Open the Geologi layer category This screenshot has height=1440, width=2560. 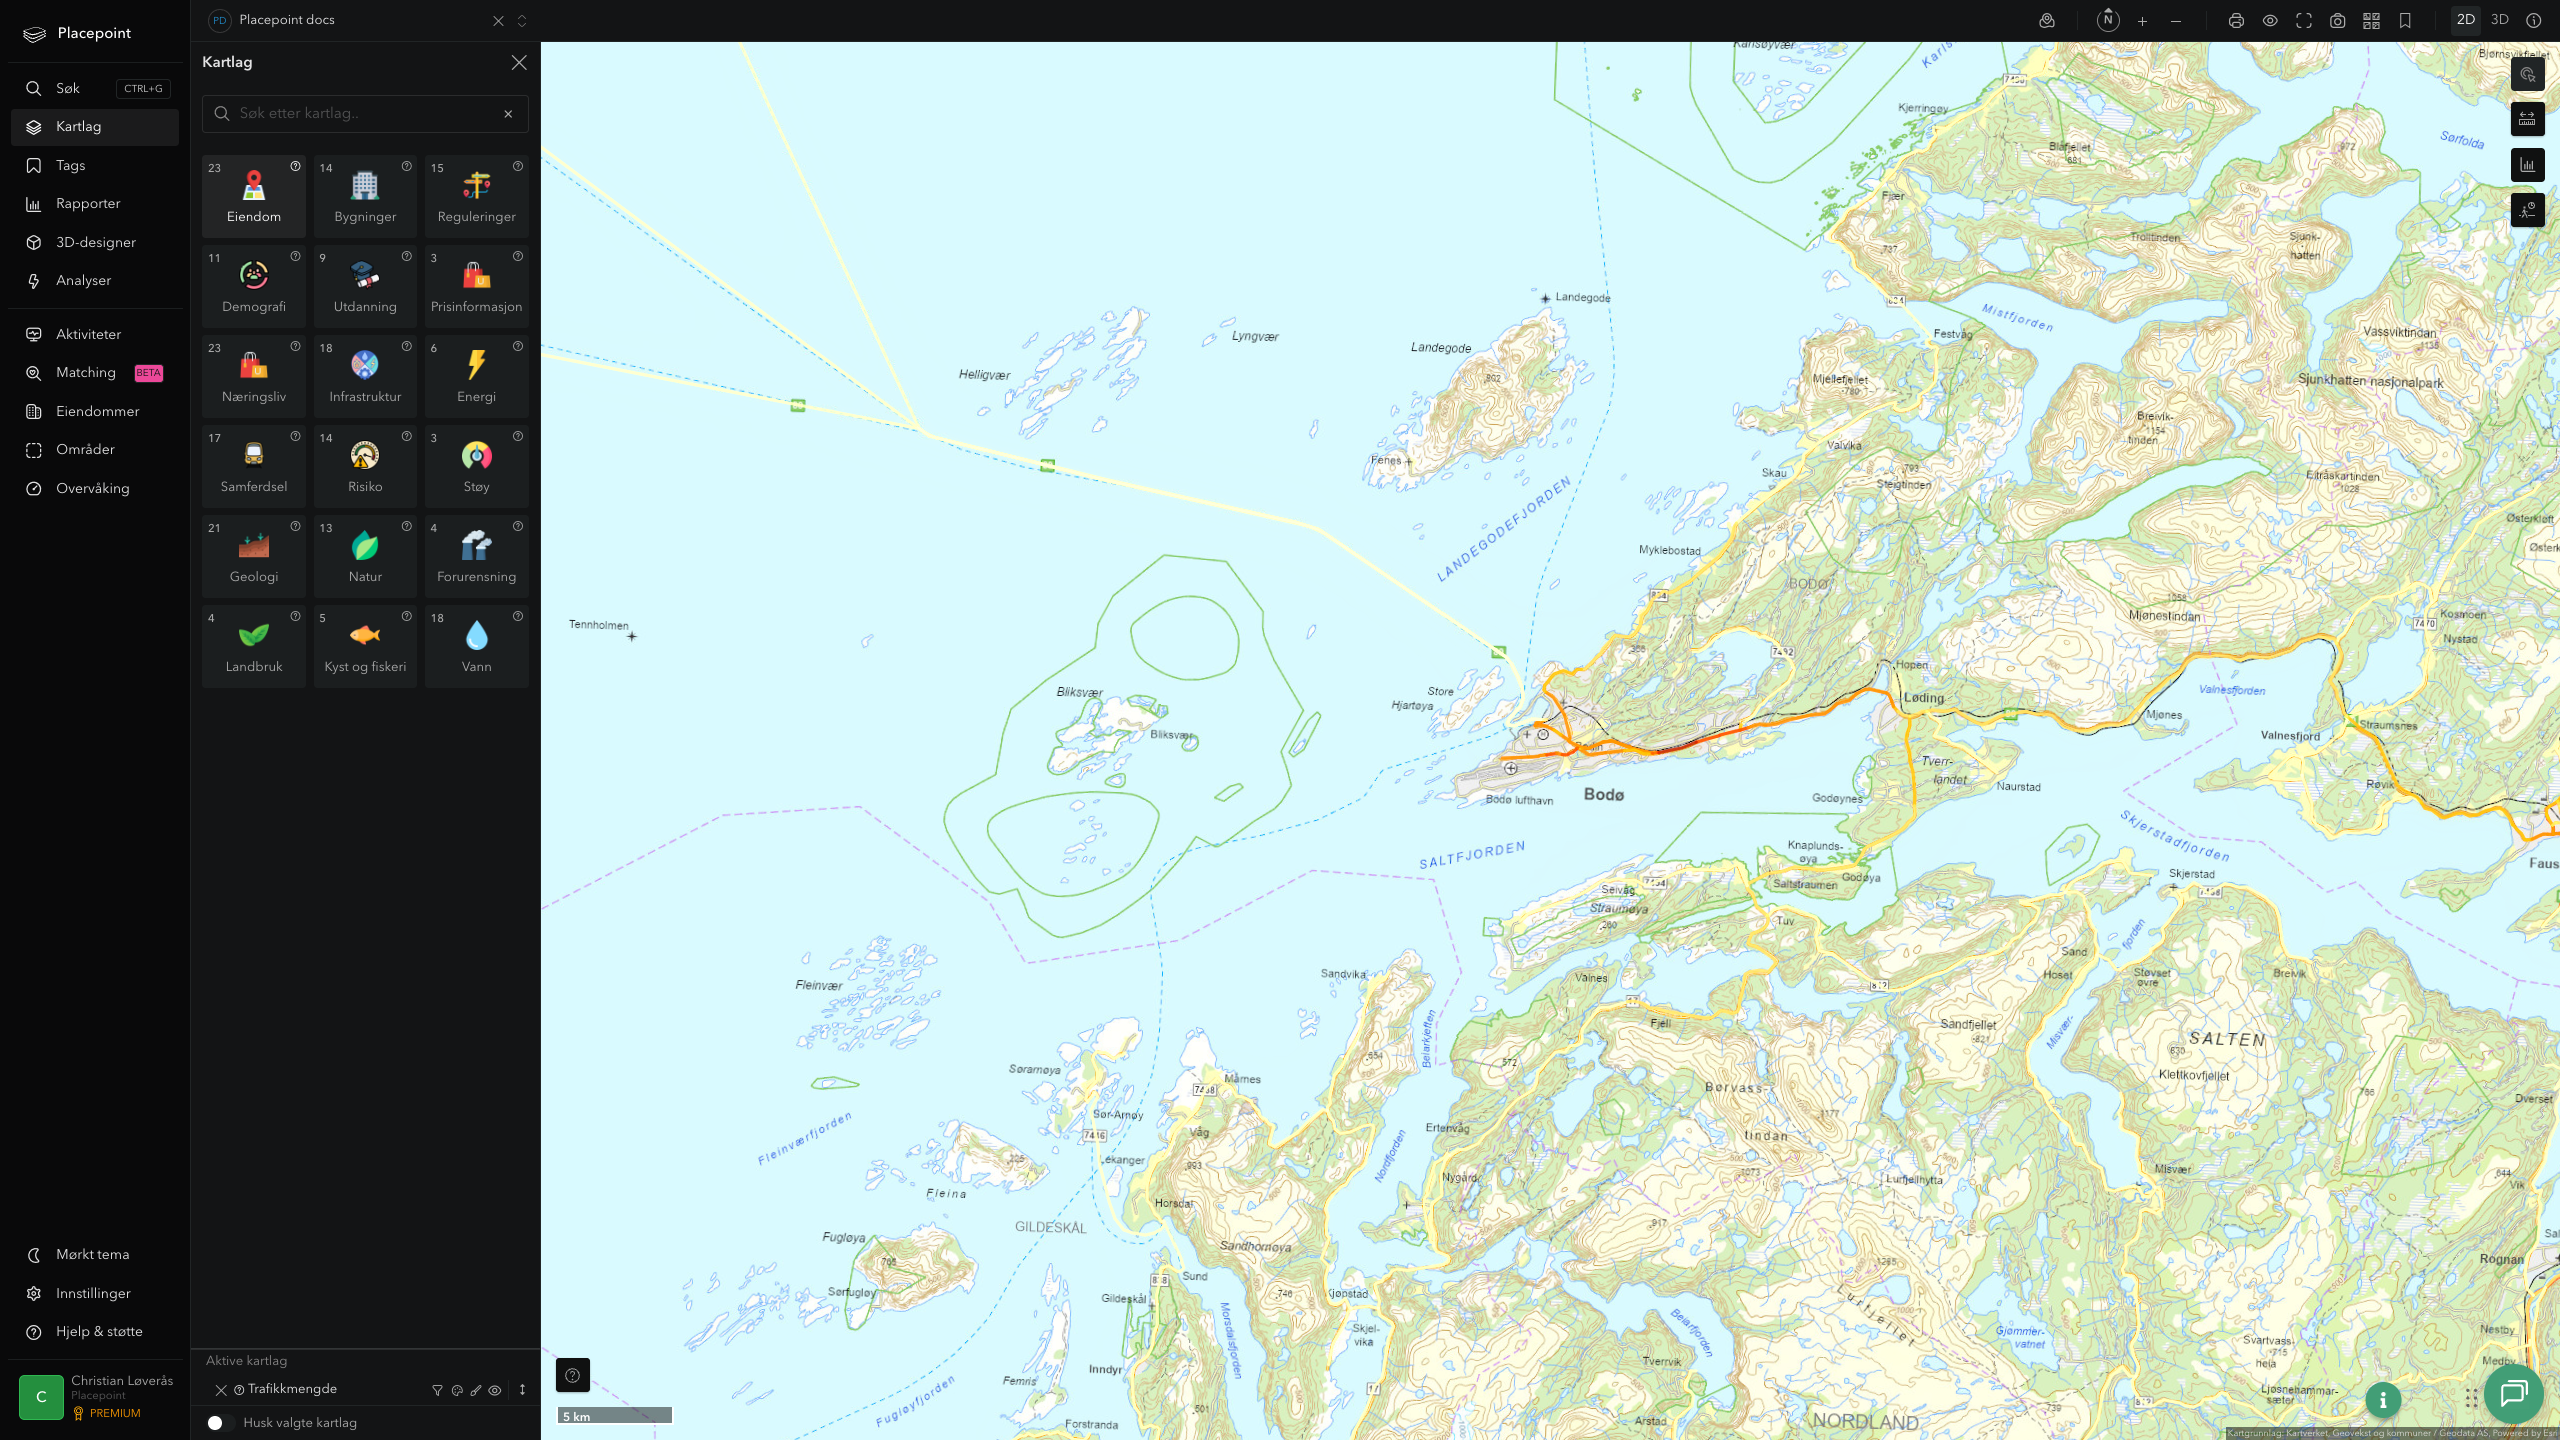coord(254,556)
